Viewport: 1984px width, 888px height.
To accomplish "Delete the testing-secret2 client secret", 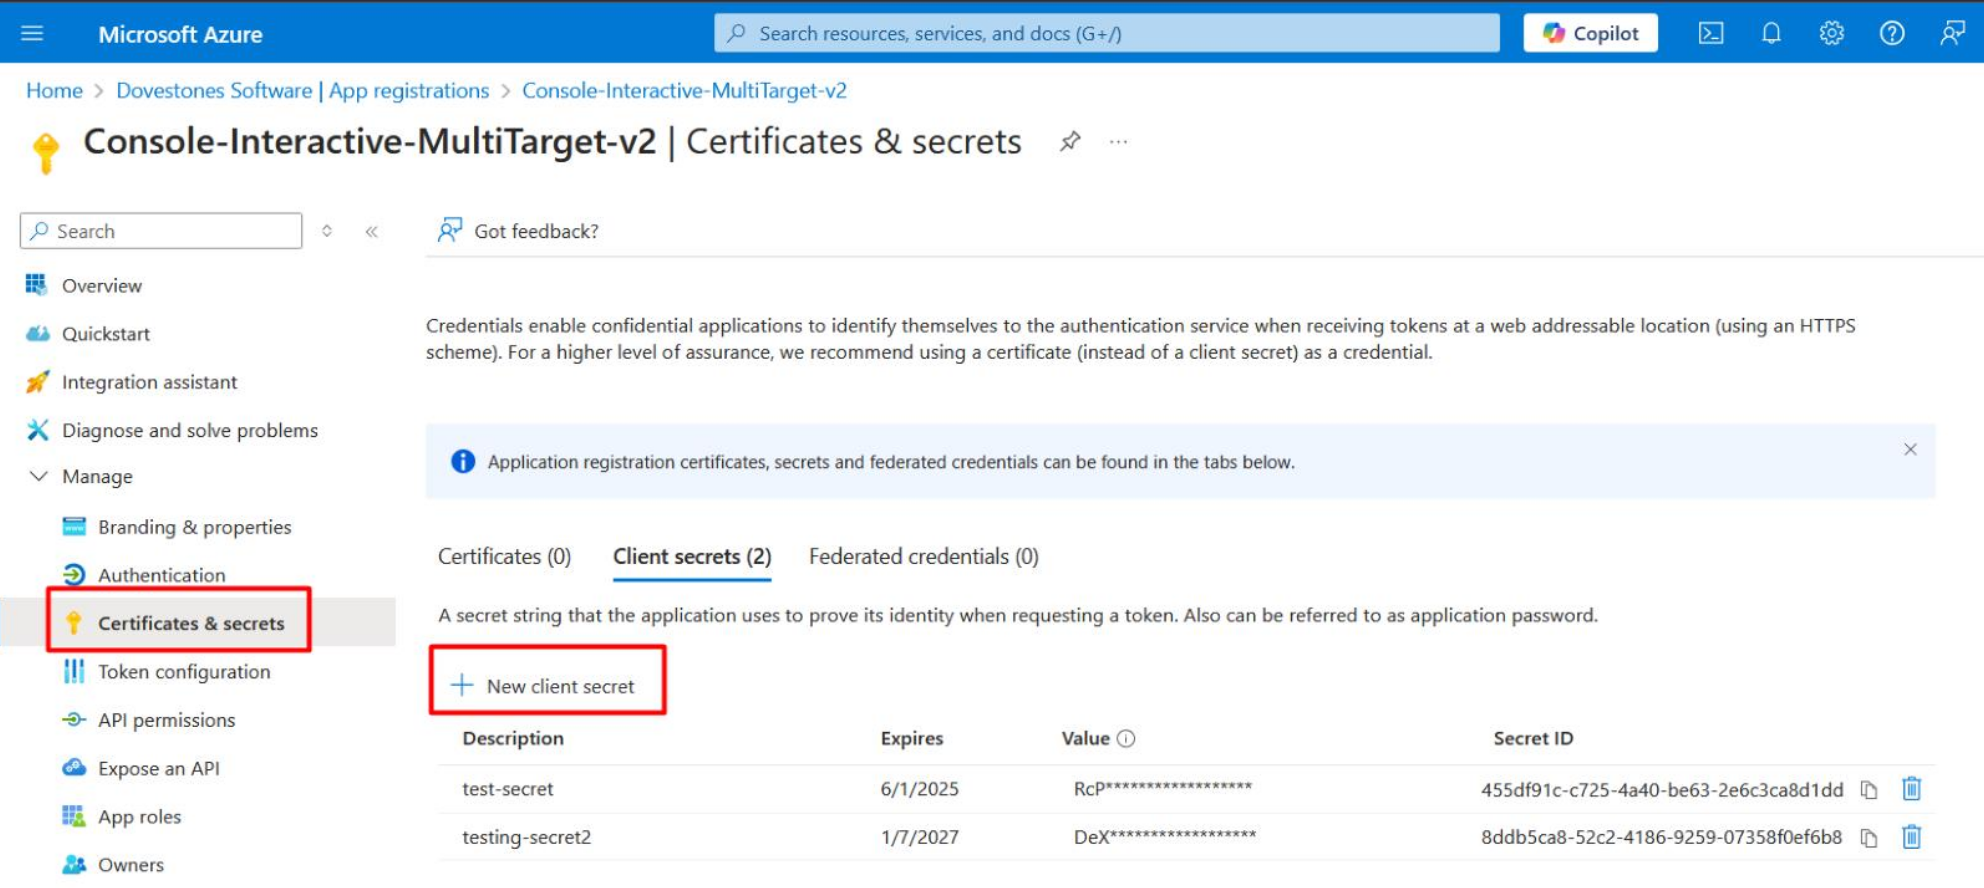I will click(x=1911, y=837).
